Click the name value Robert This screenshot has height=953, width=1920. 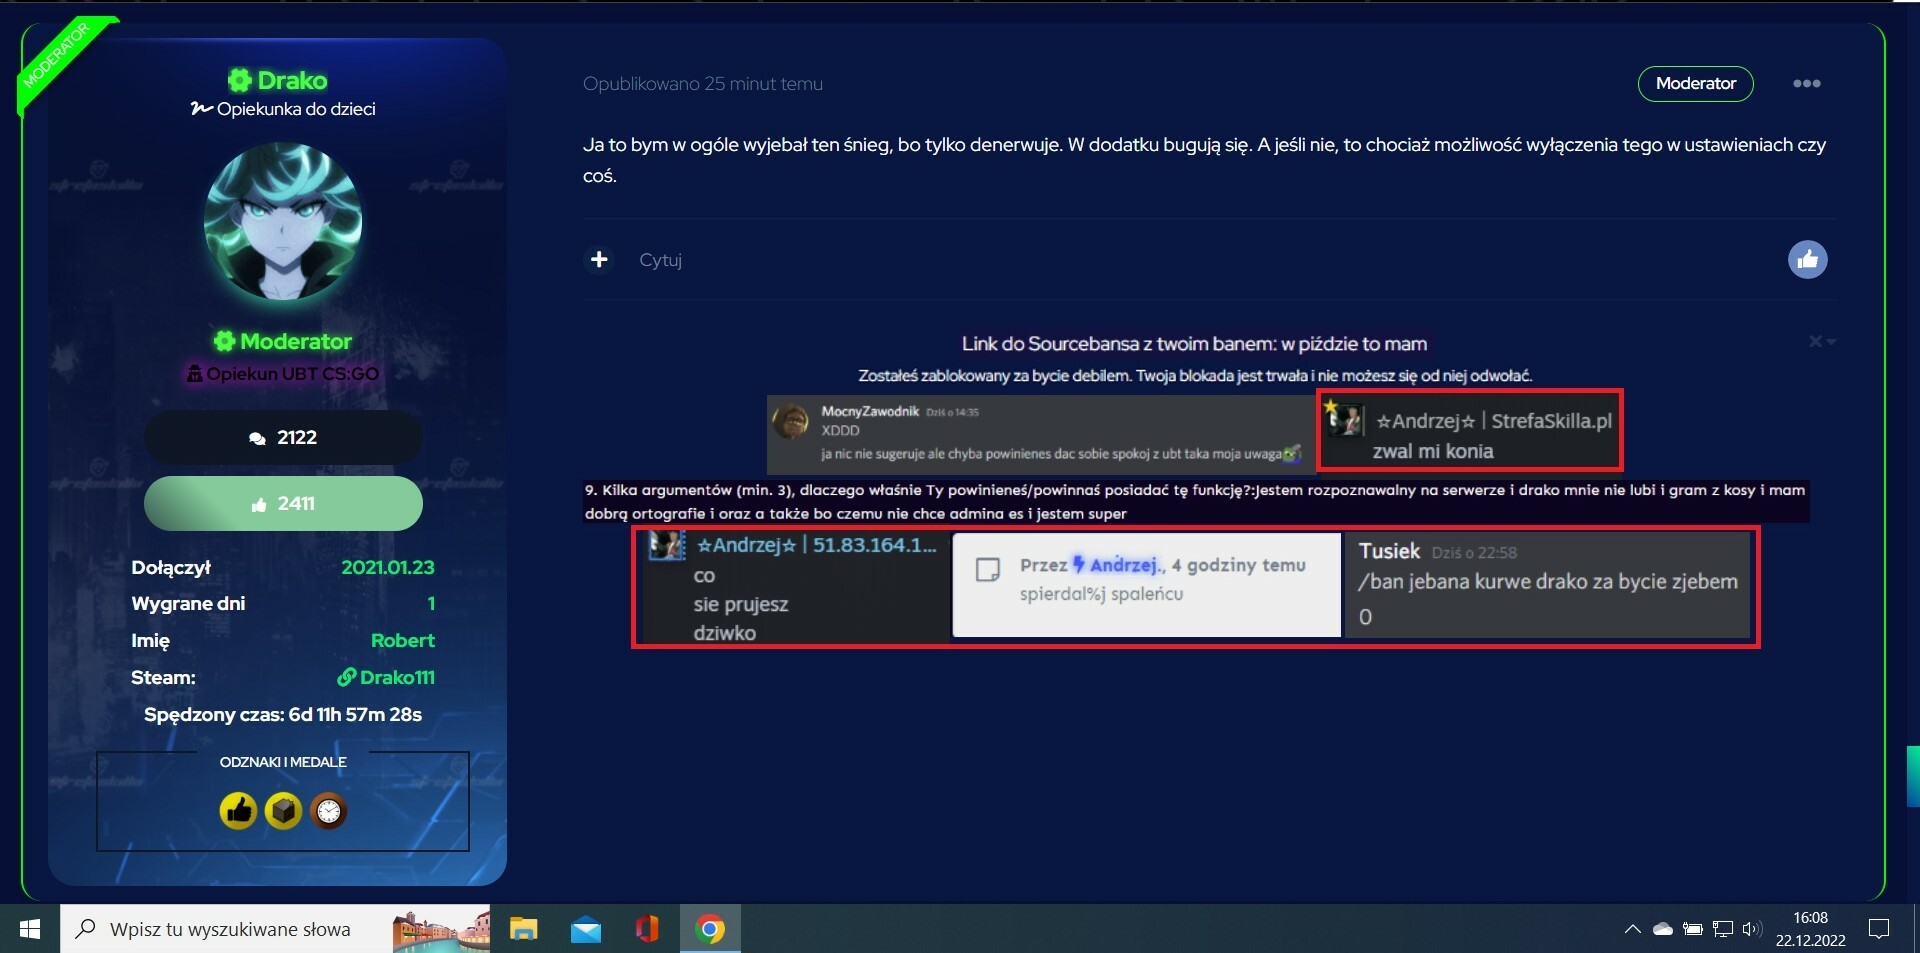click(x=403, y=640)
